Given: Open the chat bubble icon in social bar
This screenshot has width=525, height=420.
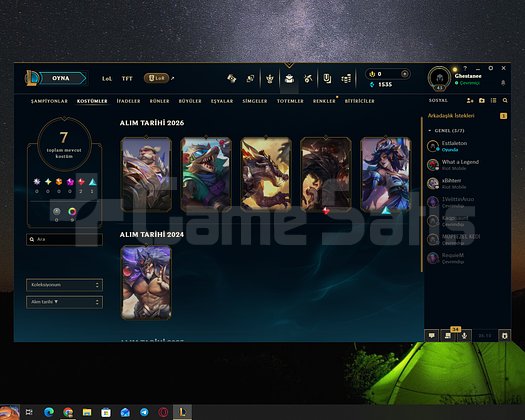Looking at the screenshot, I should click(432, 335).
